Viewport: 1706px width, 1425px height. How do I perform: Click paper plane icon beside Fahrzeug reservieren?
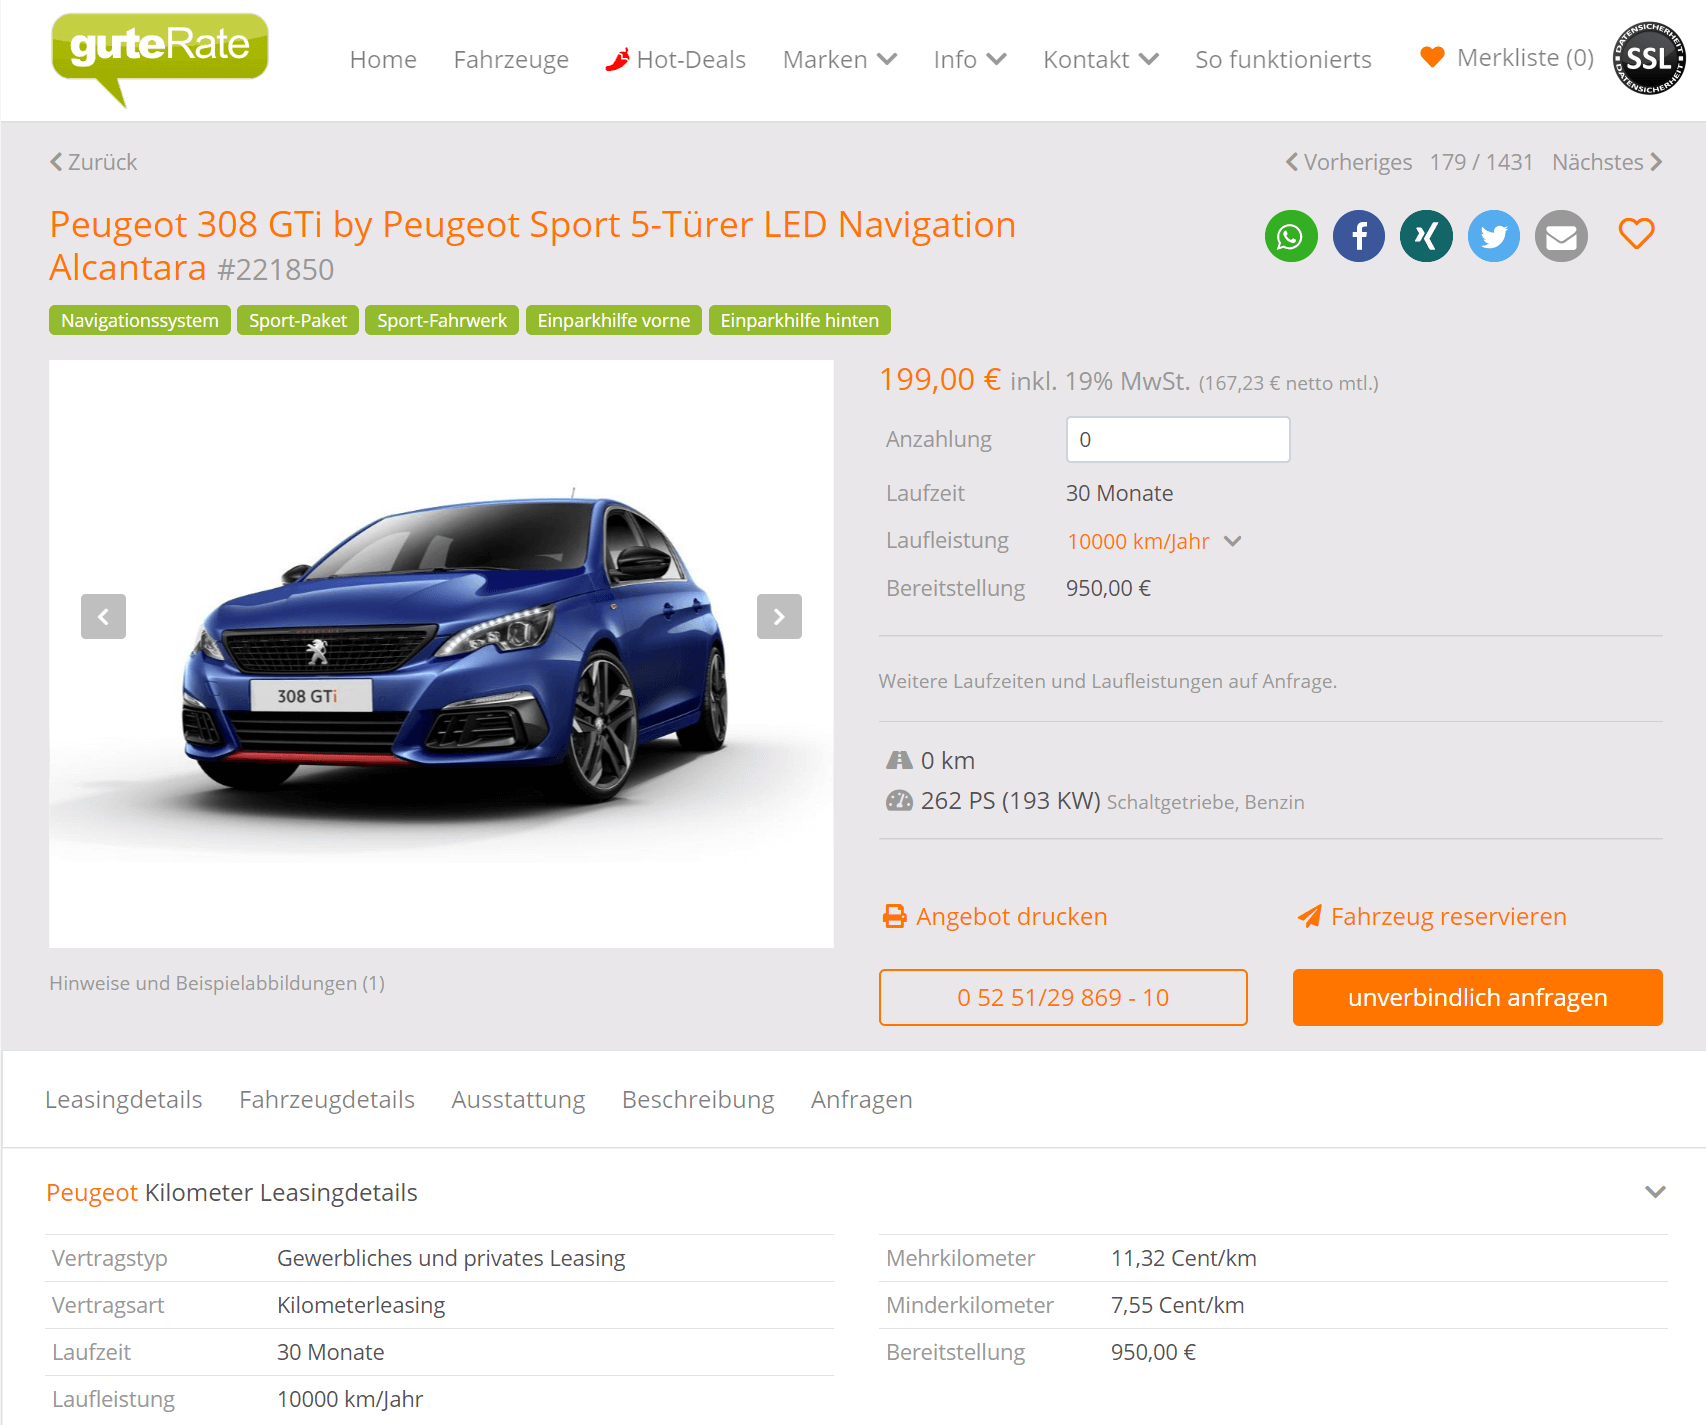[x=1309, y=916]
